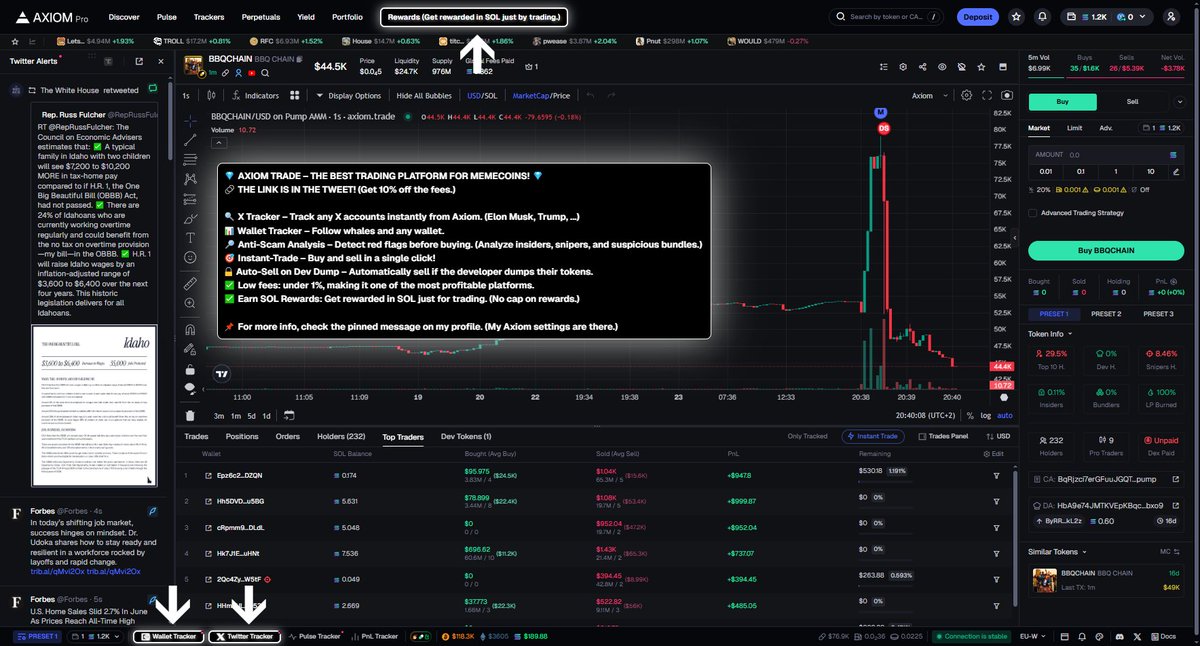Toggle Hide All Bubbles on chart
The height and width of the screenshot is (646, 1200).
[425, 95]
